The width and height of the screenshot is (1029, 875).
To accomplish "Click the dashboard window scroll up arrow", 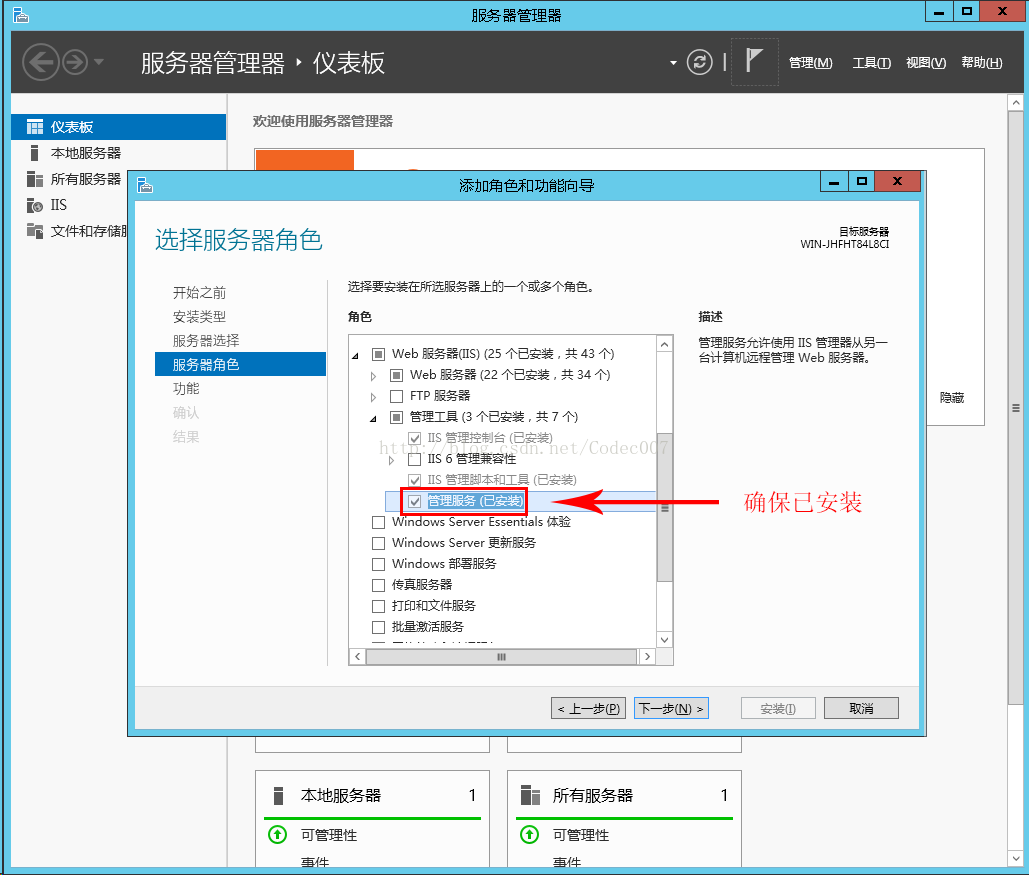I will coord(1016,102).
